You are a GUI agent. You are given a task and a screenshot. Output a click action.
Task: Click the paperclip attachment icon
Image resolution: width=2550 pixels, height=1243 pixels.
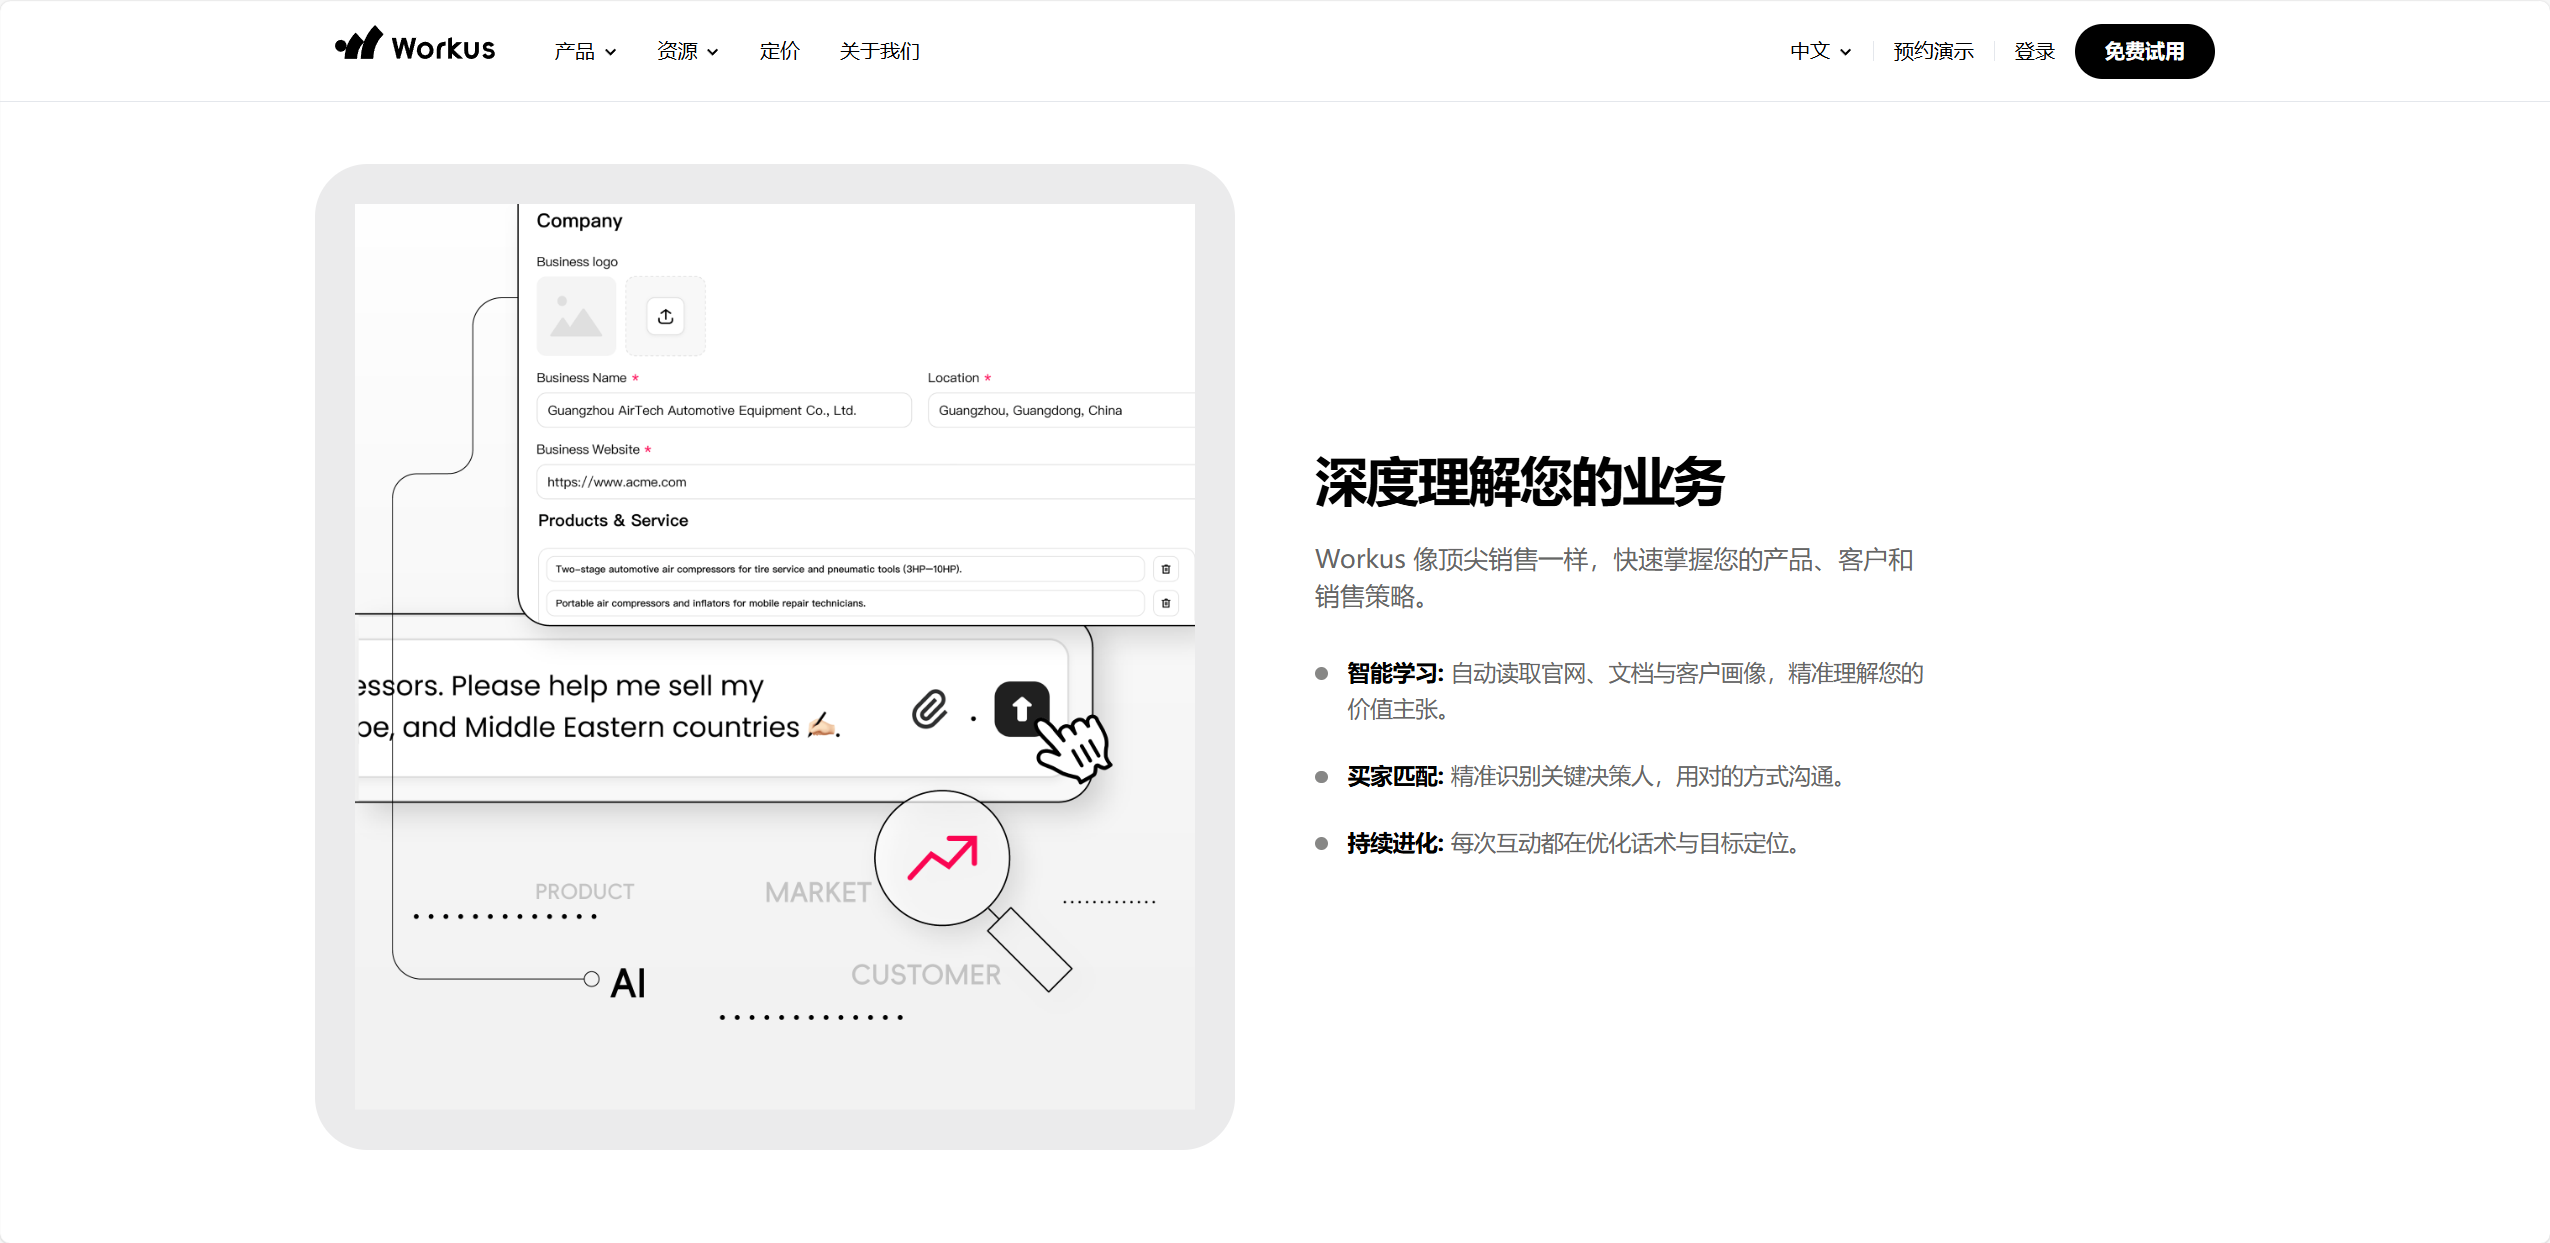coord(929,709)
